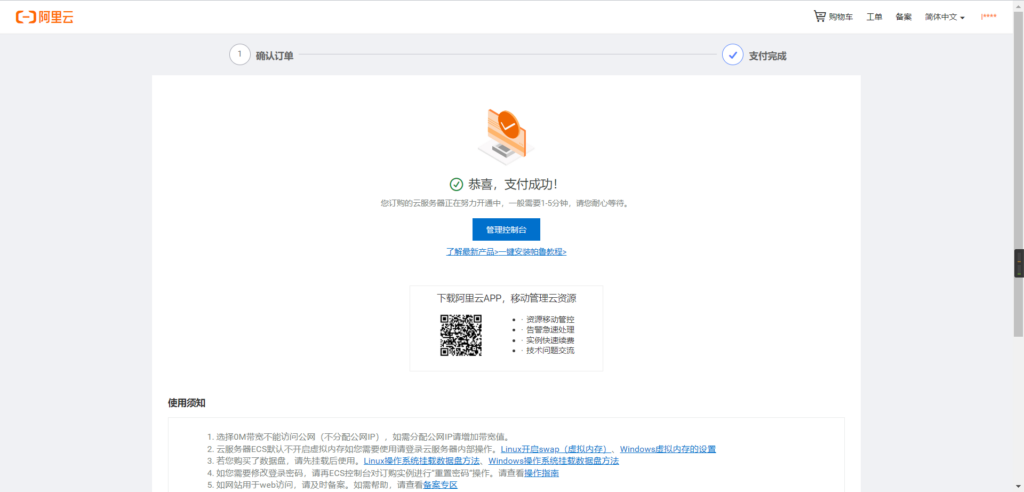The height and width of the screenshot is (492, 1024).
Task: Open the 备案 menu item
Action: click(x=903, y=17)
